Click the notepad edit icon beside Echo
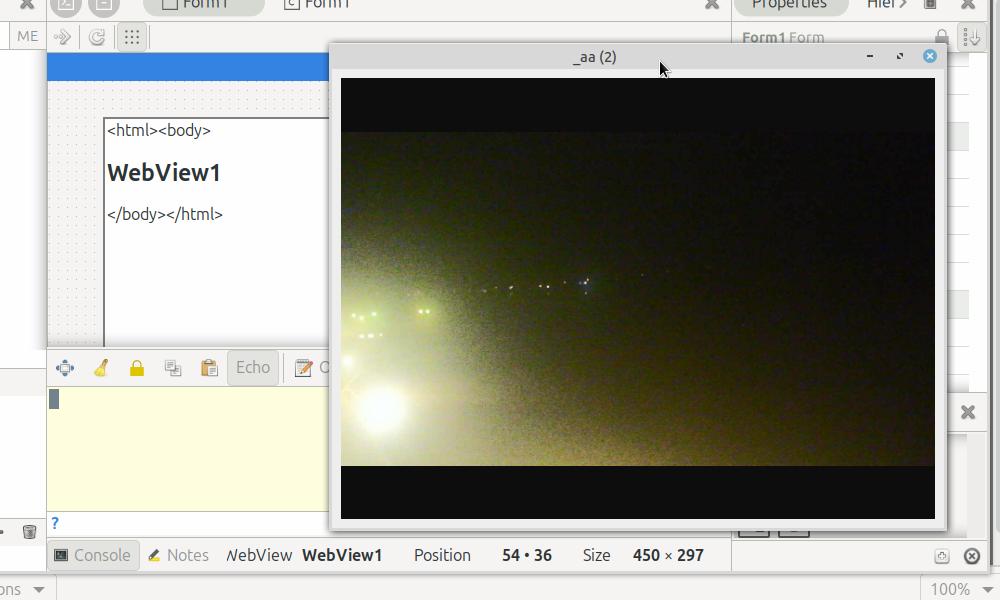The image size is (1000, 600). click(303, 368)
